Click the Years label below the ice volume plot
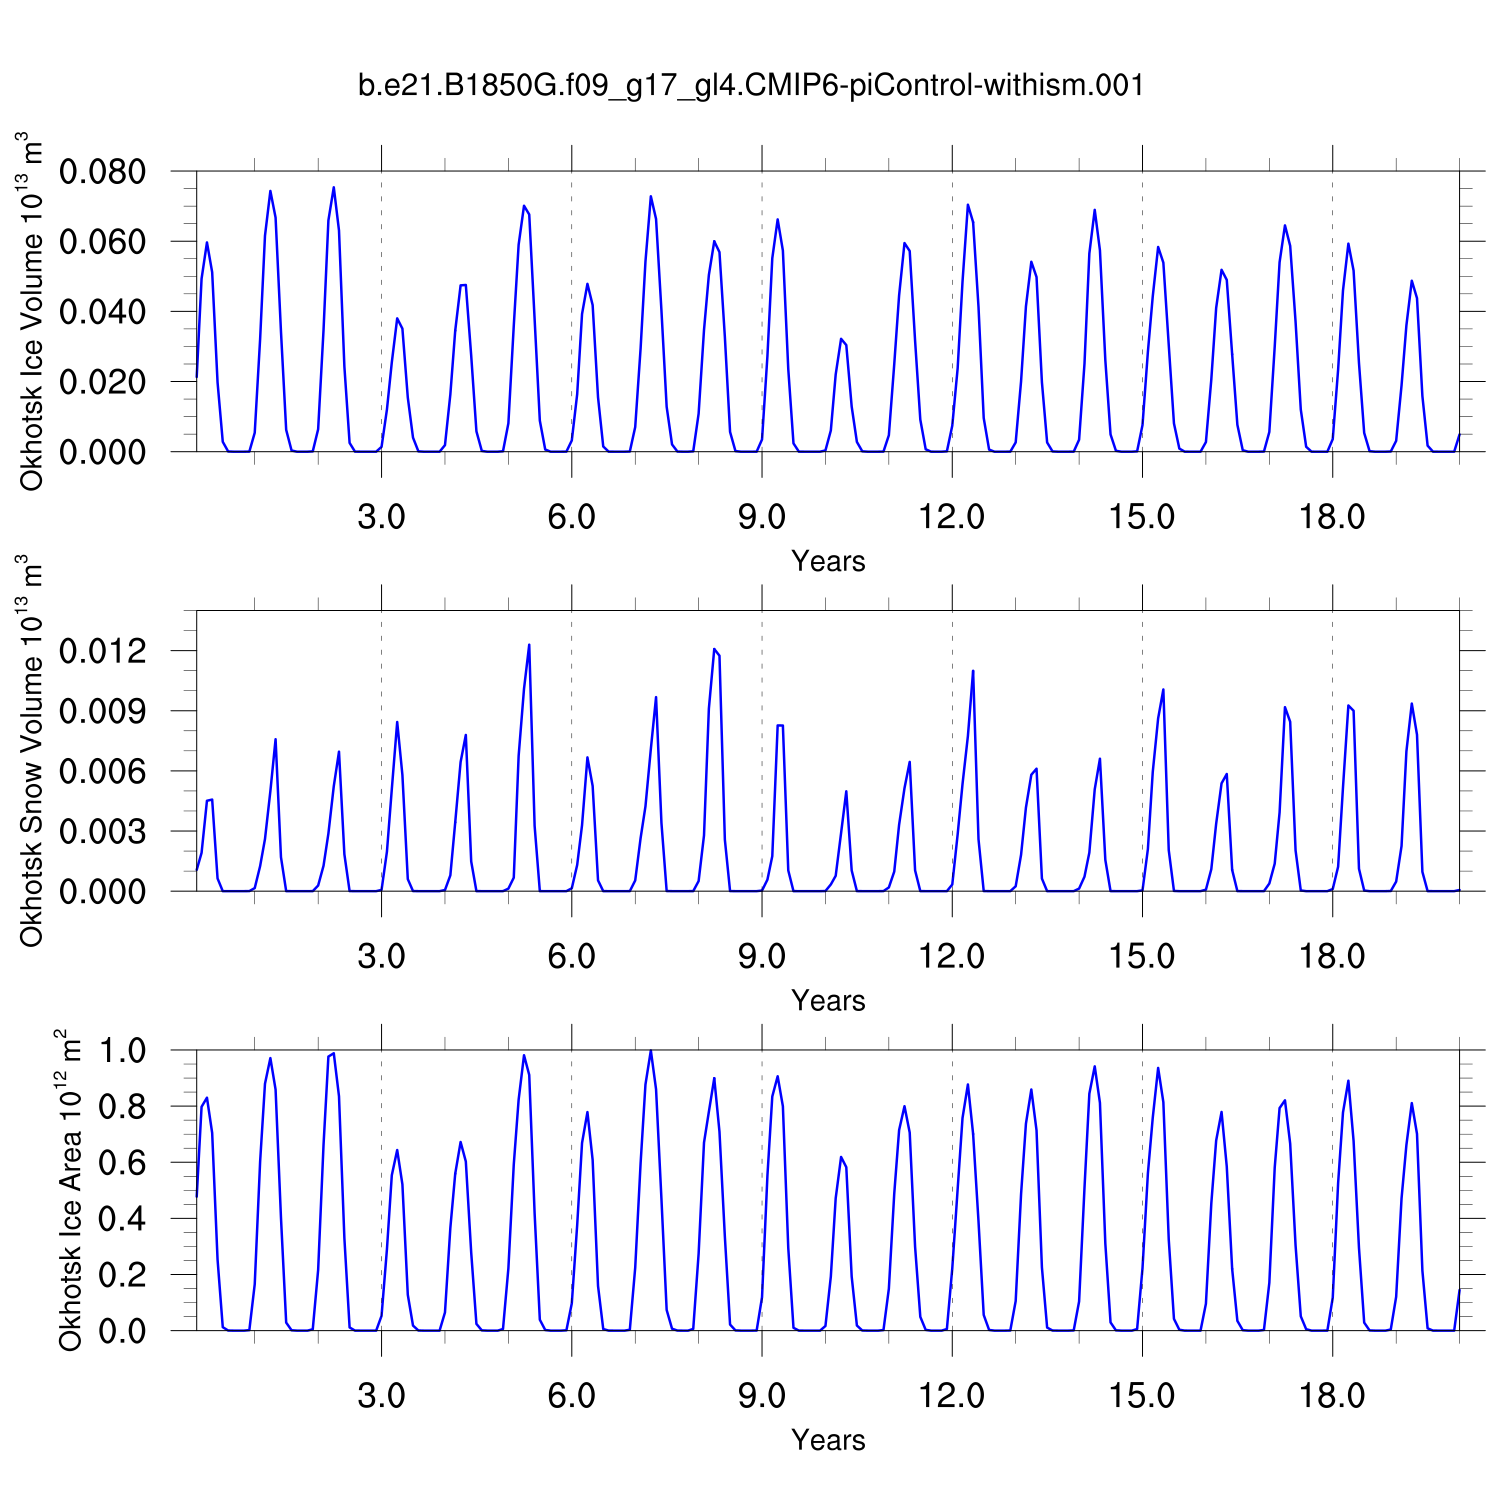1500x1500 pixels. point(828,561)
